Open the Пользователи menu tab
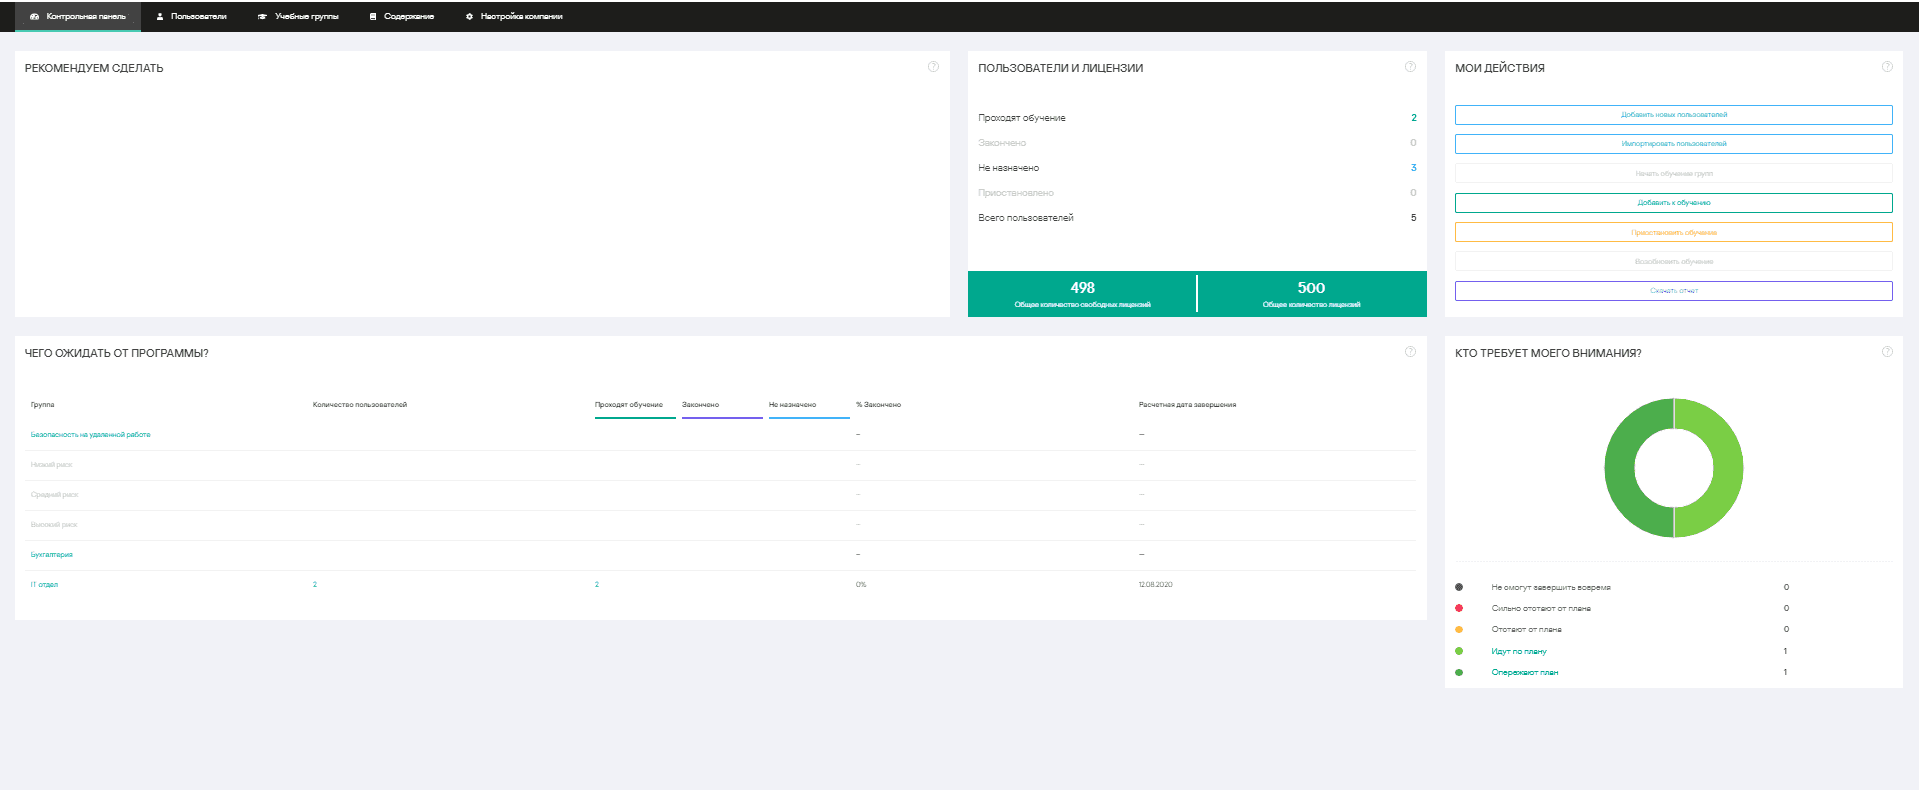 tap(191, 16)
